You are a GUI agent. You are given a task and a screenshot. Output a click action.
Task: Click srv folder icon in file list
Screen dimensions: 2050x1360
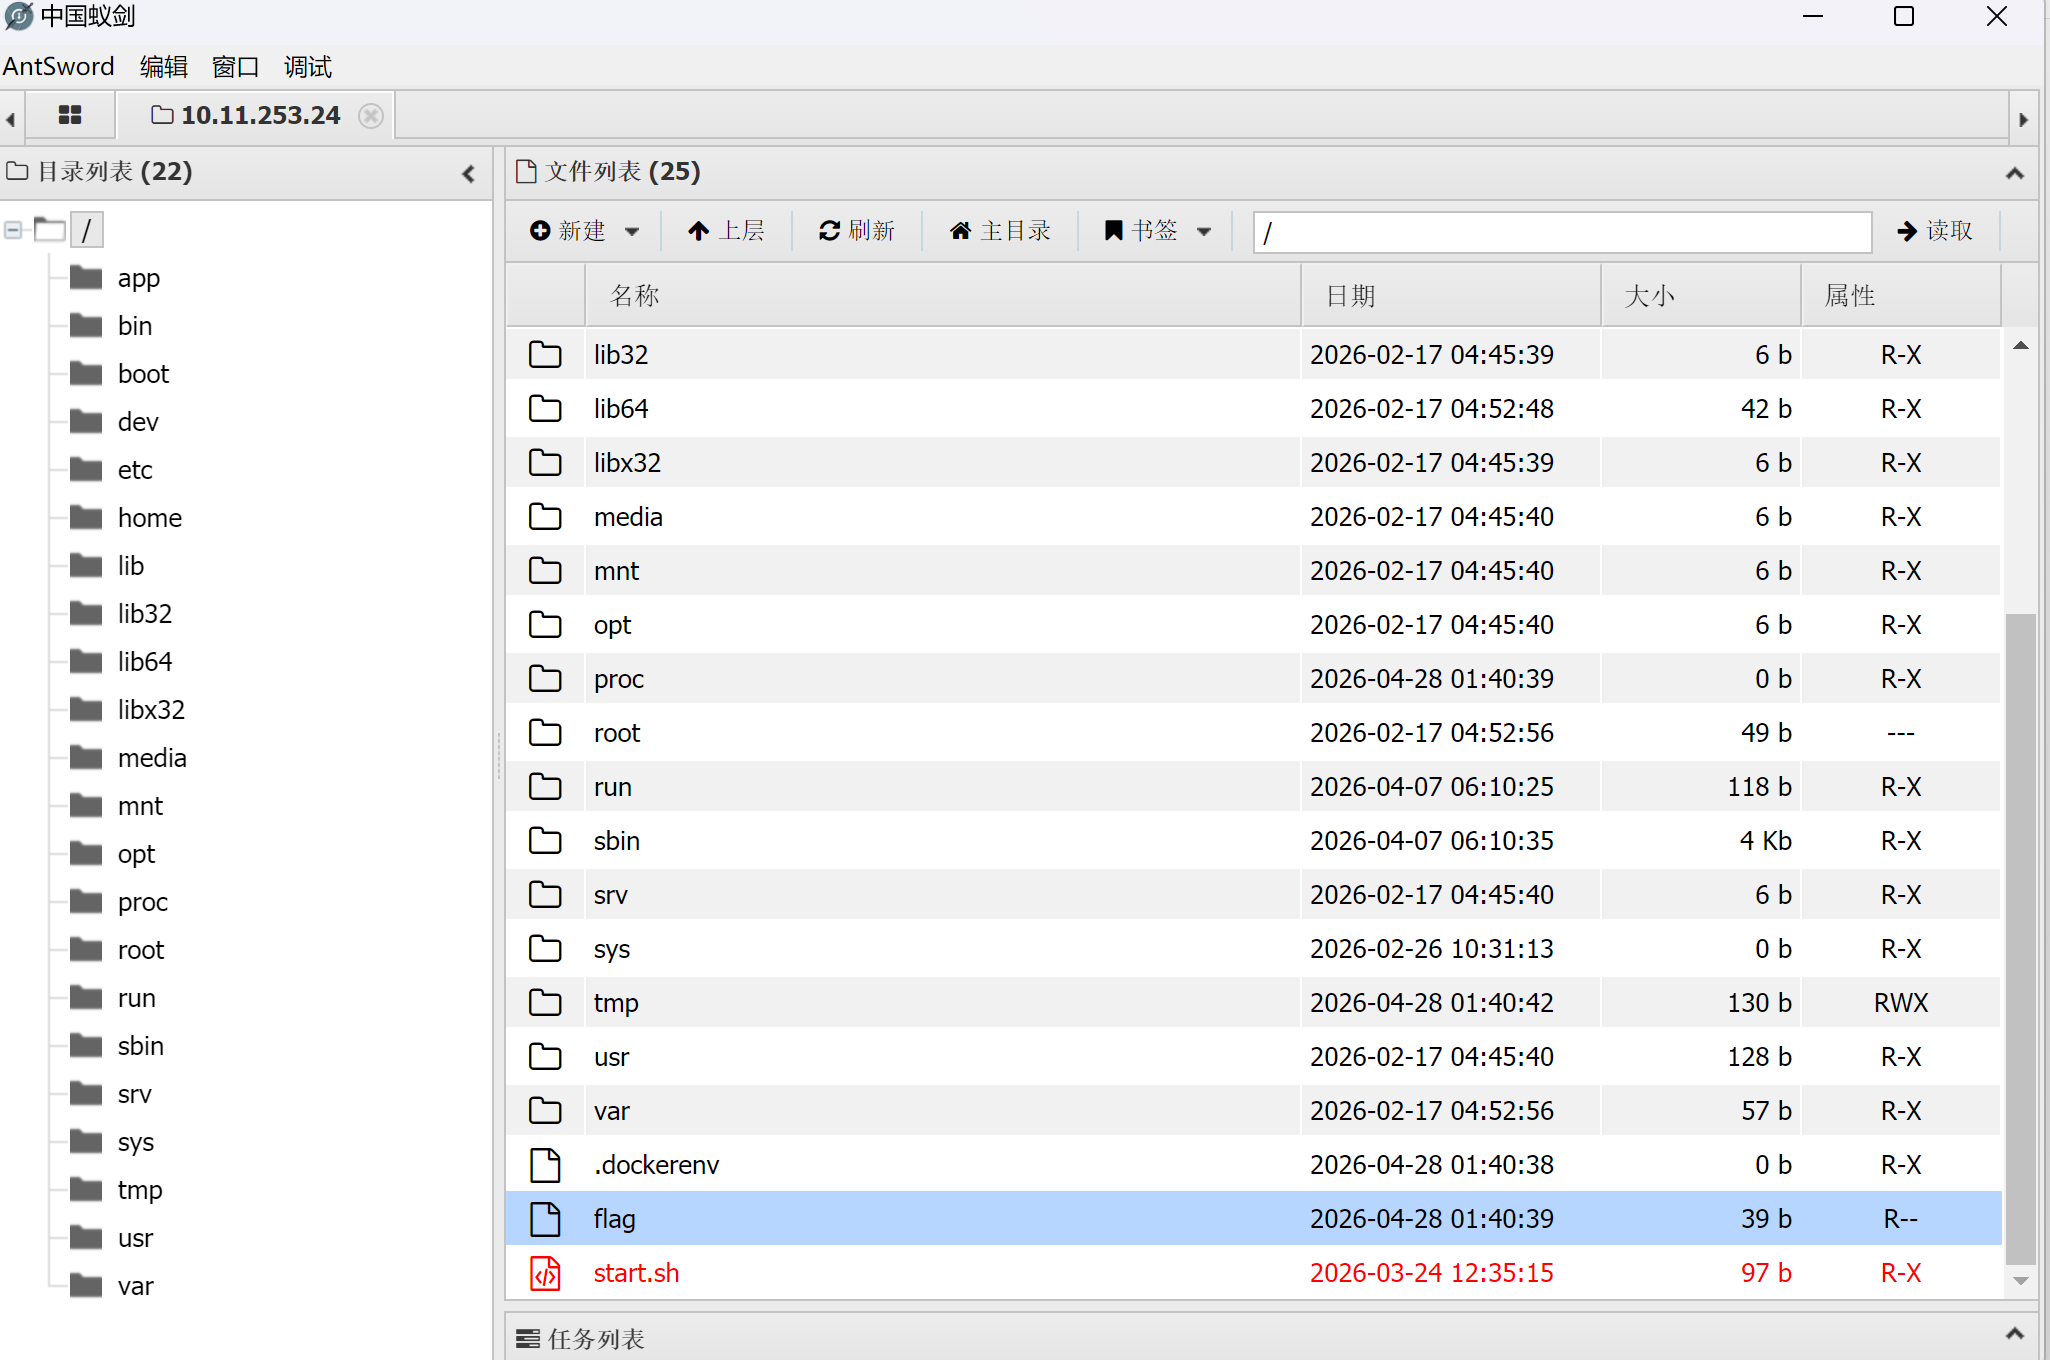coord(545,894)
